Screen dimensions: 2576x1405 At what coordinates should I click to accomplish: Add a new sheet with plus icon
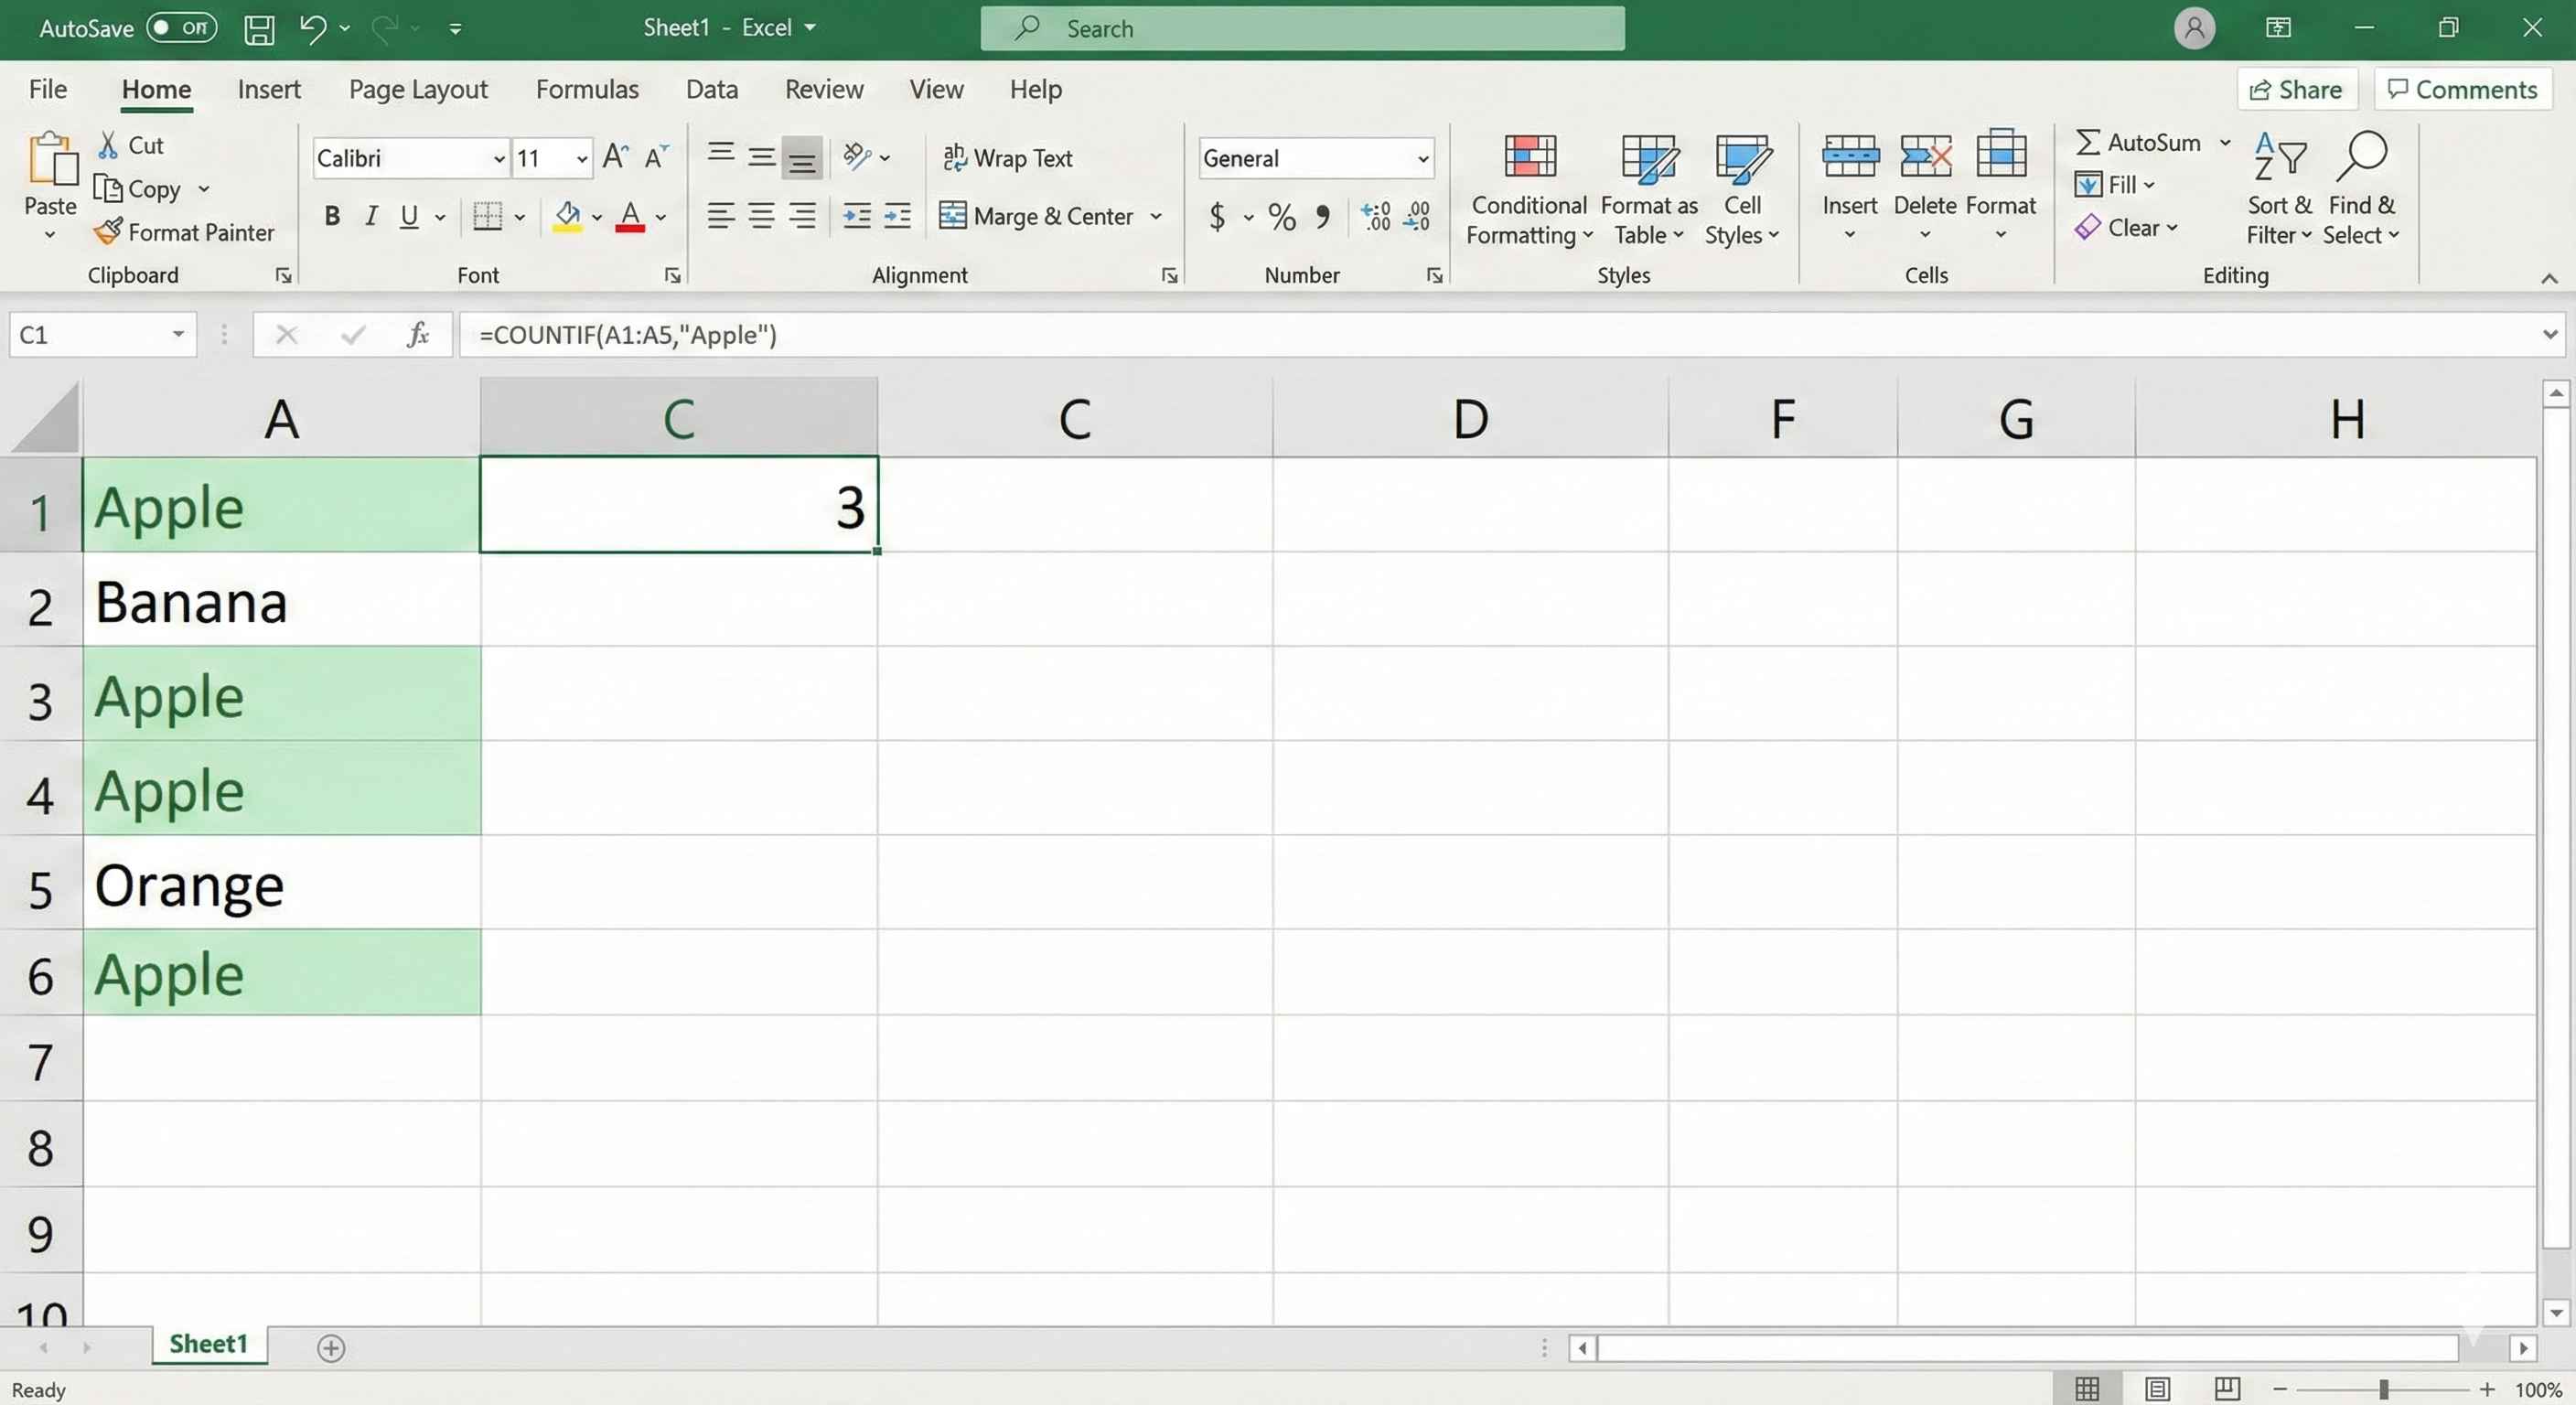tap(331, 1347)
